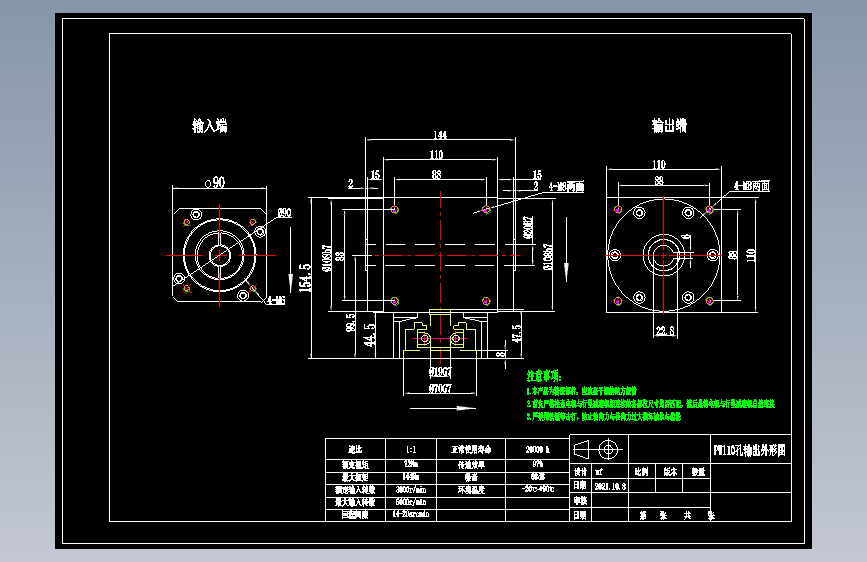Image resolution: width=867 pixels, height=562 pixels.
Task: Click the projection symbol in title block
Action: (599, 449)
